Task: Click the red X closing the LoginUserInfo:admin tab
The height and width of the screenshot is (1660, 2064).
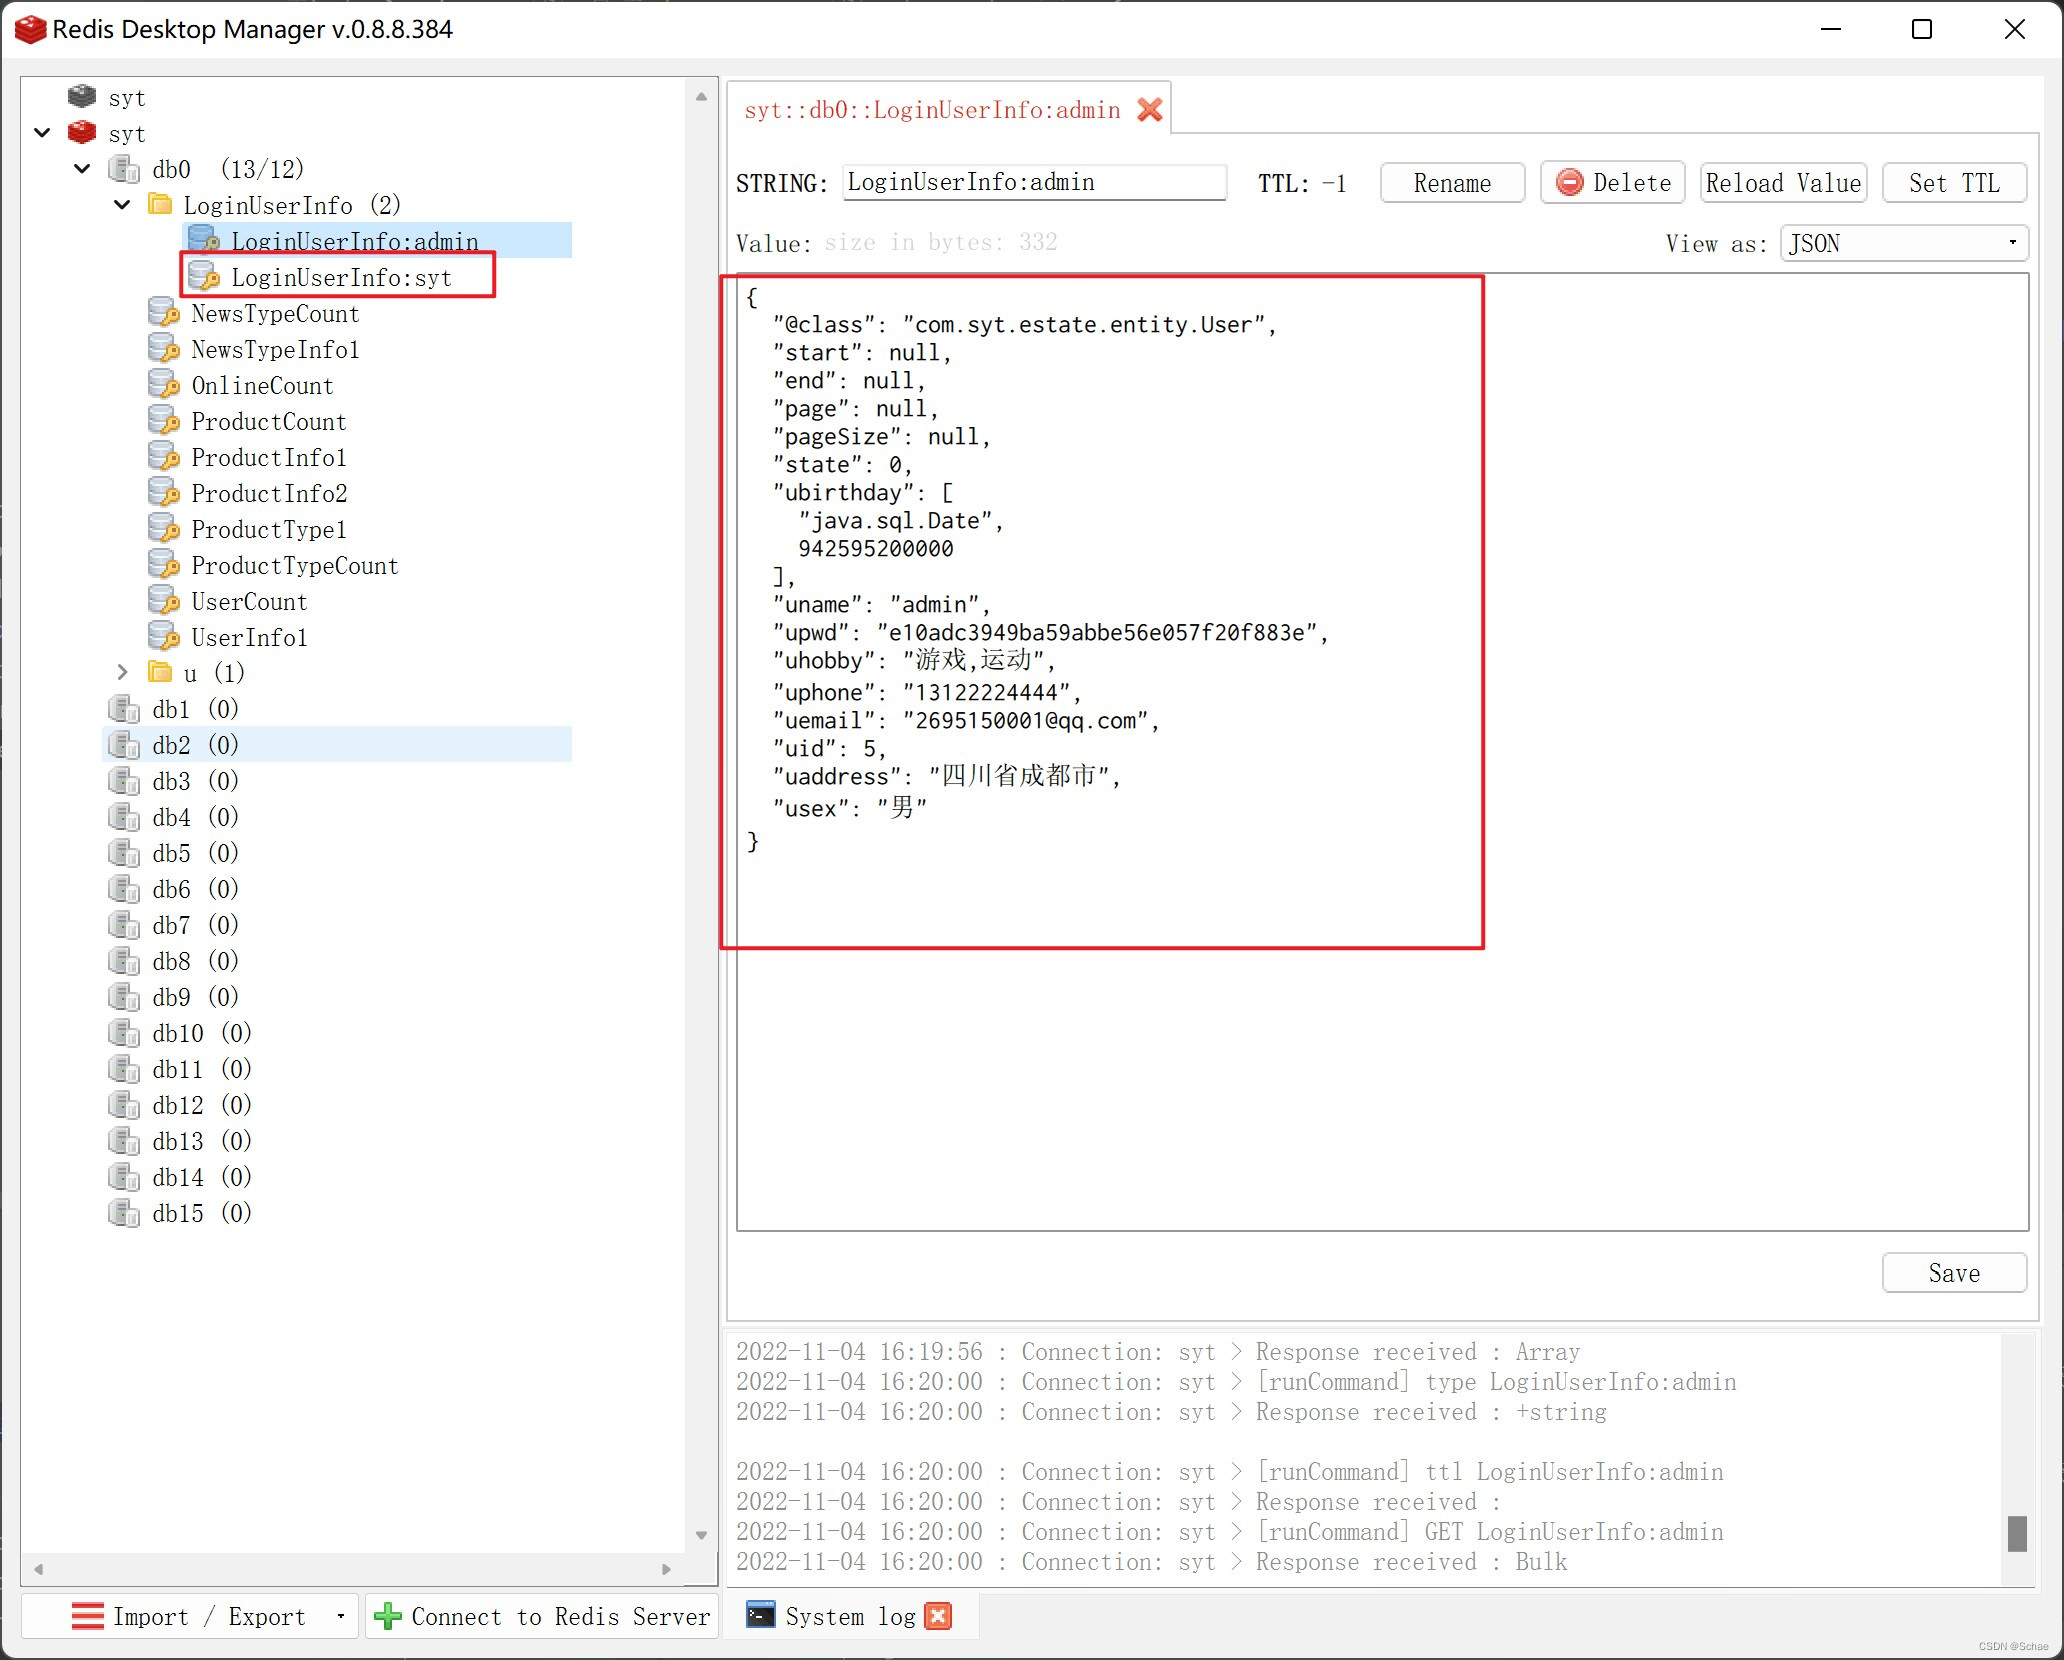Action: (x=1150, y=109)
